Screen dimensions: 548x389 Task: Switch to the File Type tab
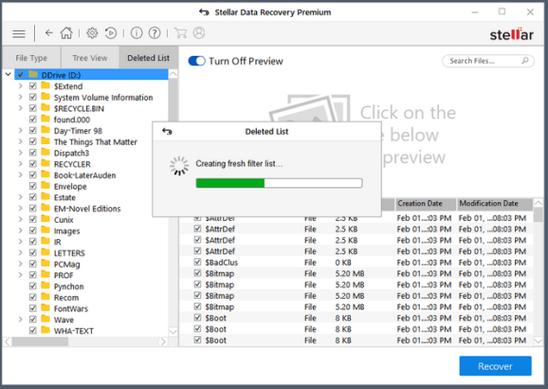pyautogui.click(x=31, y=58)
